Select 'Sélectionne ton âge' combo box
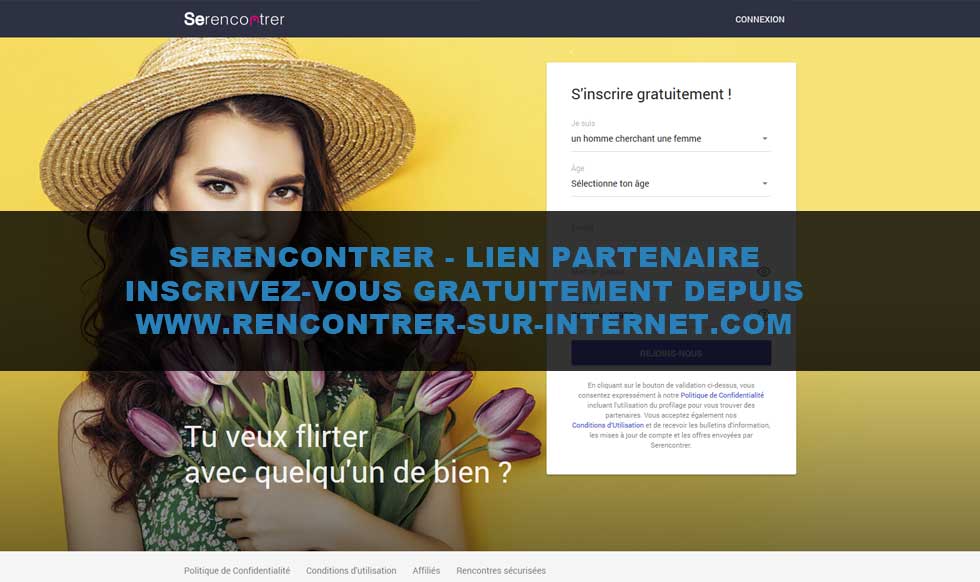The width and height of the screenshot is (980, 582). (671, 184)
